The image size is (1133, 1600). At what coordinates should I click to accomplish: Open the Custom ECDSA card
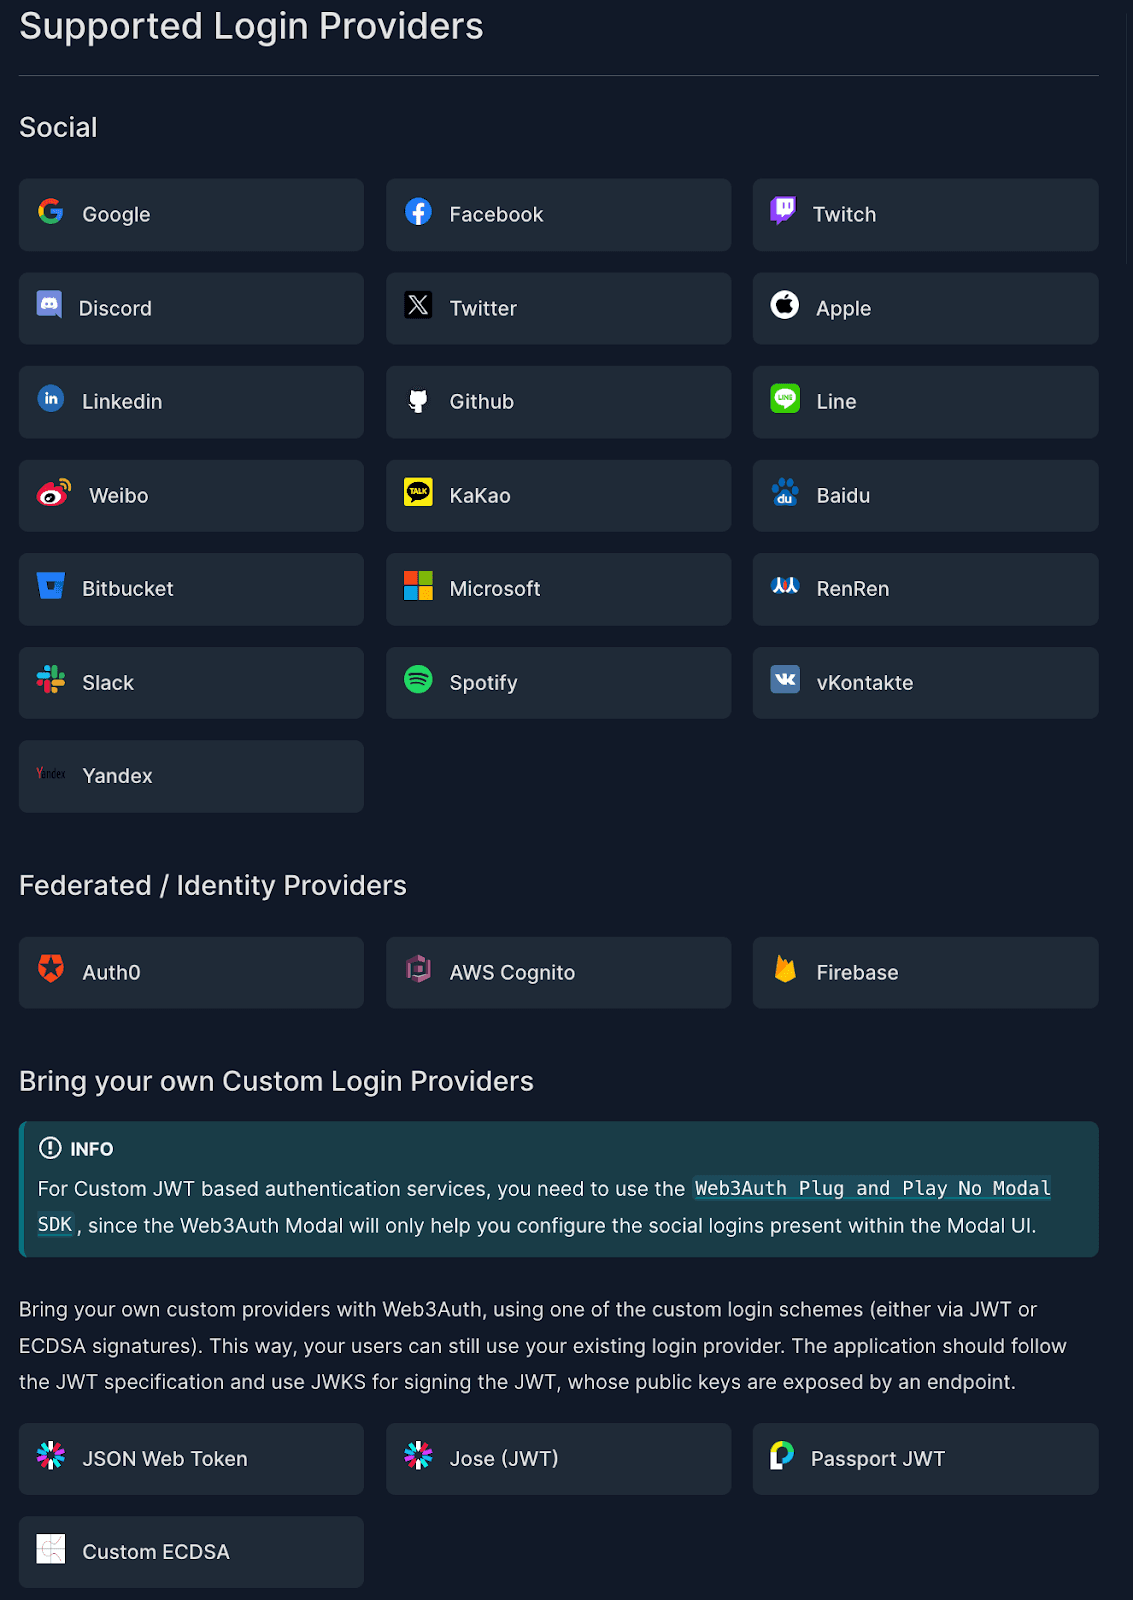[191, 1552]
